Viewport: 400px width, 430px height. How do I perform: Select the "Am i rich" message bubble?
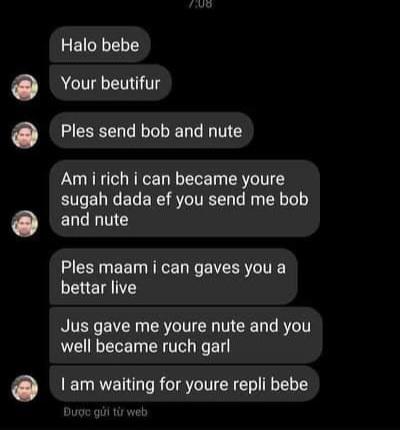click(184, 199)
